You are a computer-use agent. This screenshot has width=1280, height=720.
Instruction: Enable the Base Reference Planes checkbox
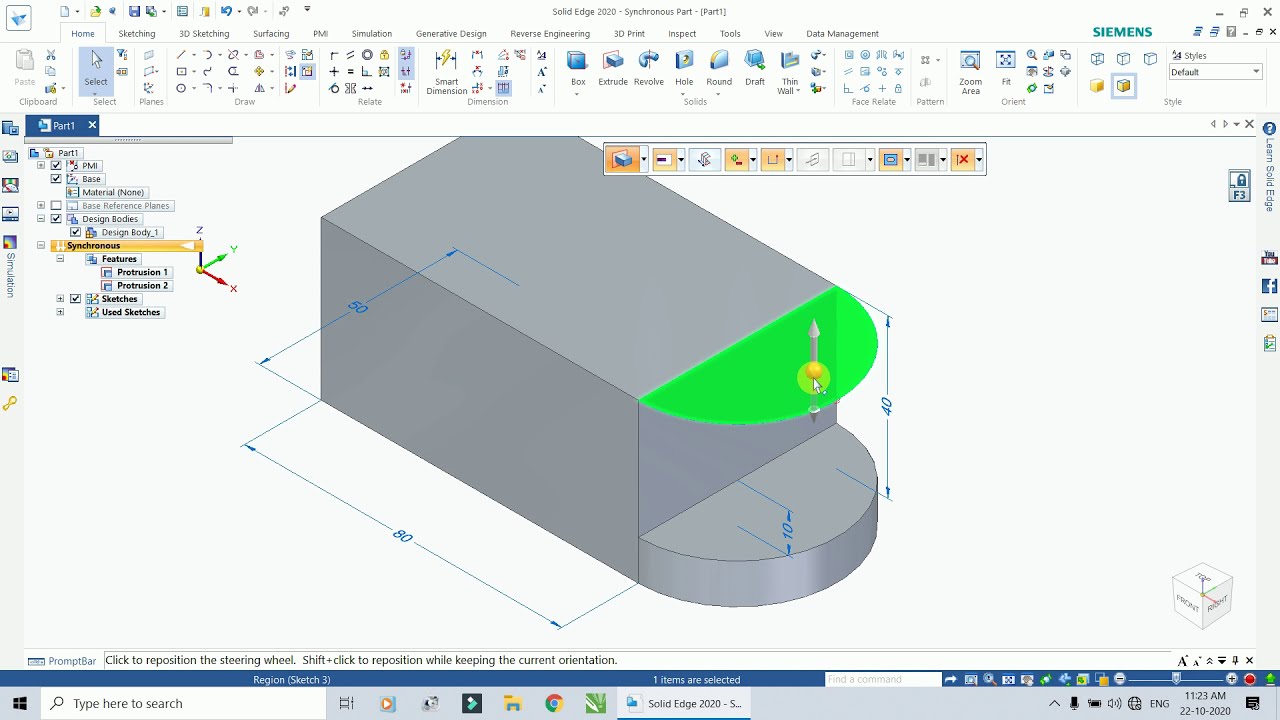(56, 206)
